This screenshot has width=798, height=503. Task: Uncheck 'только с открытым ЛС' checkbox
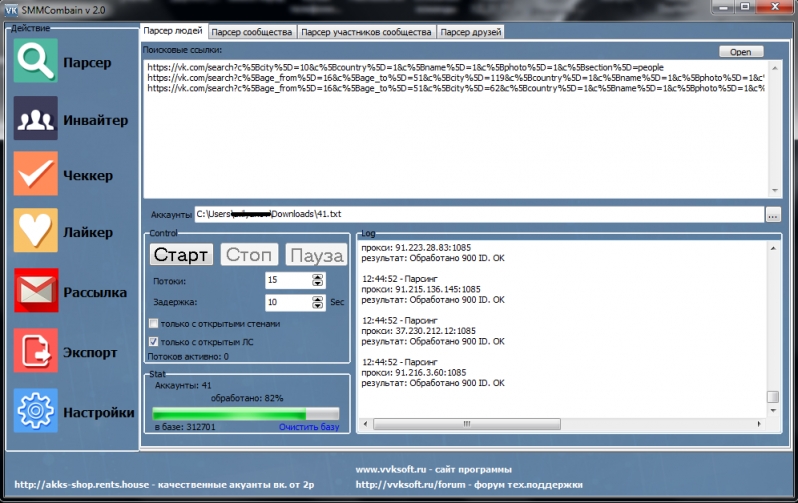[x=153, y=342]
